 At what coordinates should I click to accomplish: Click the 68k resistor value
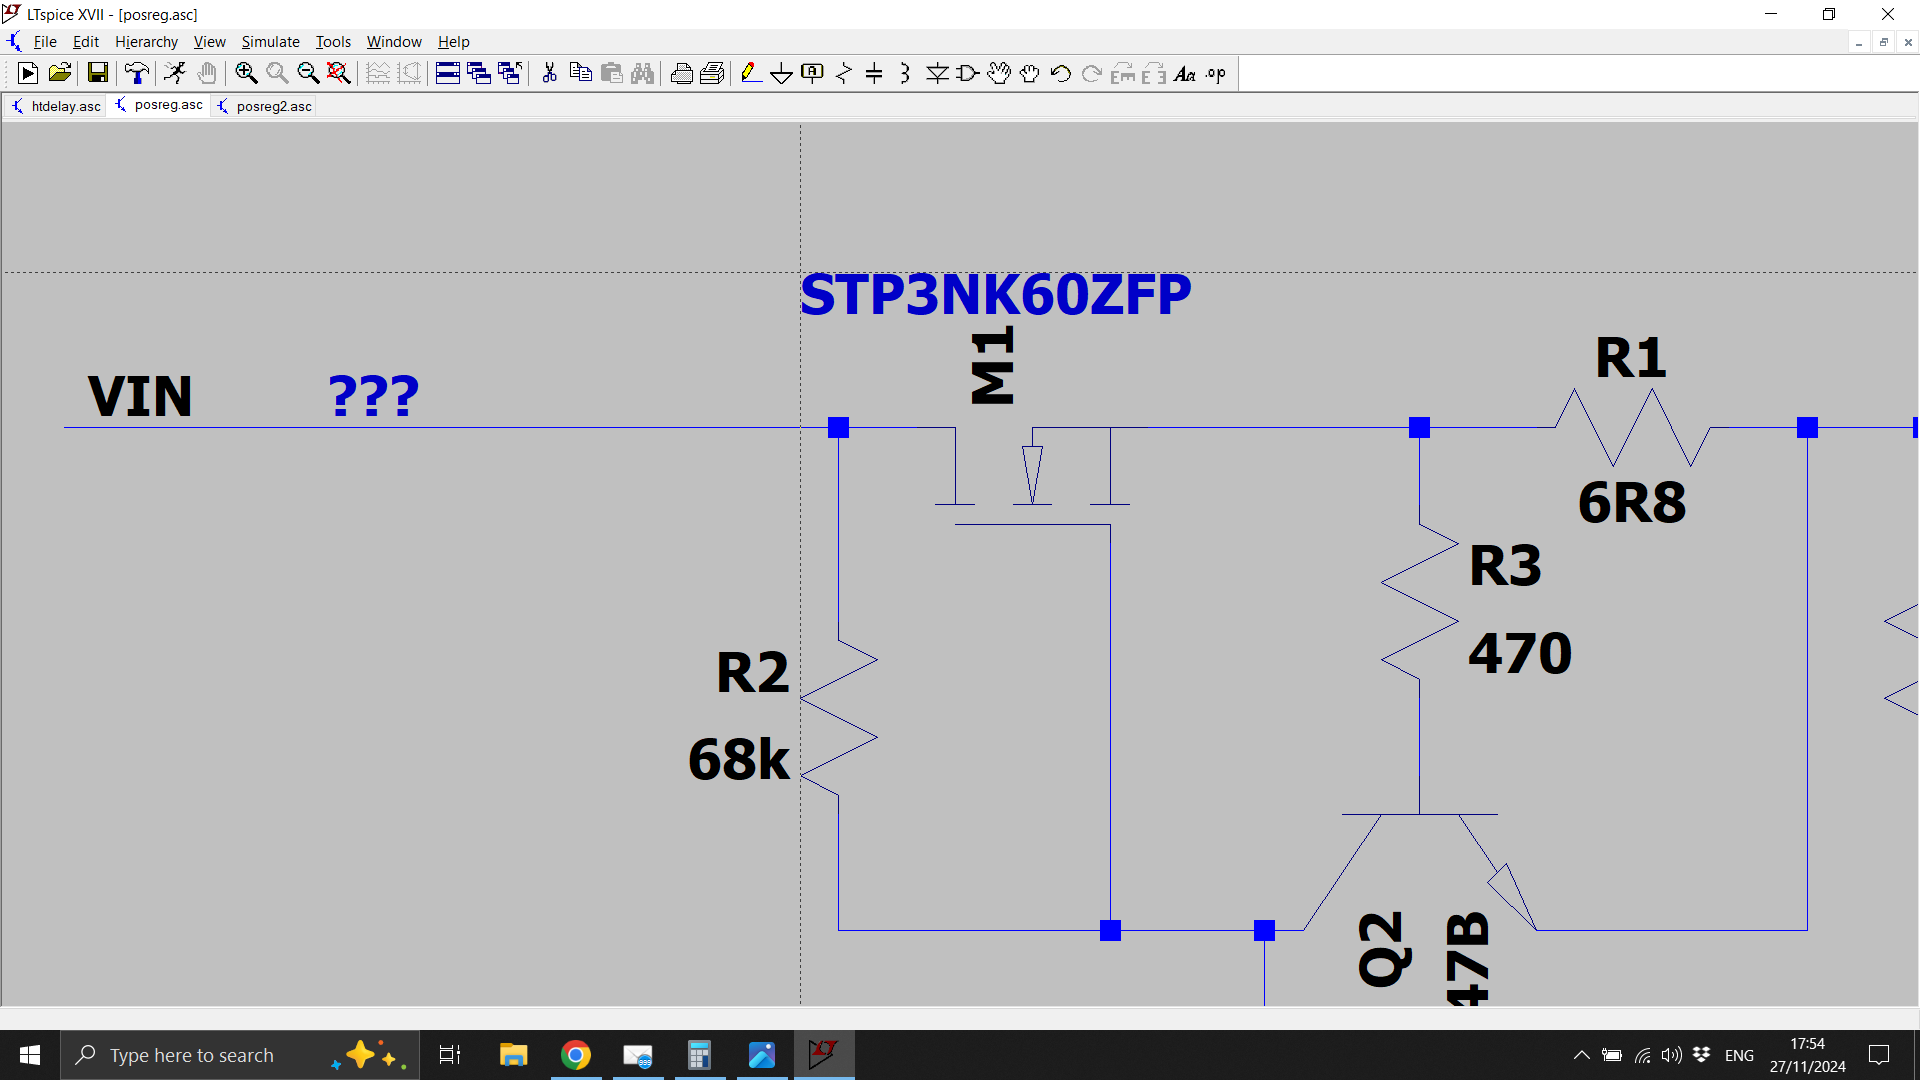[x=739, y=759]
